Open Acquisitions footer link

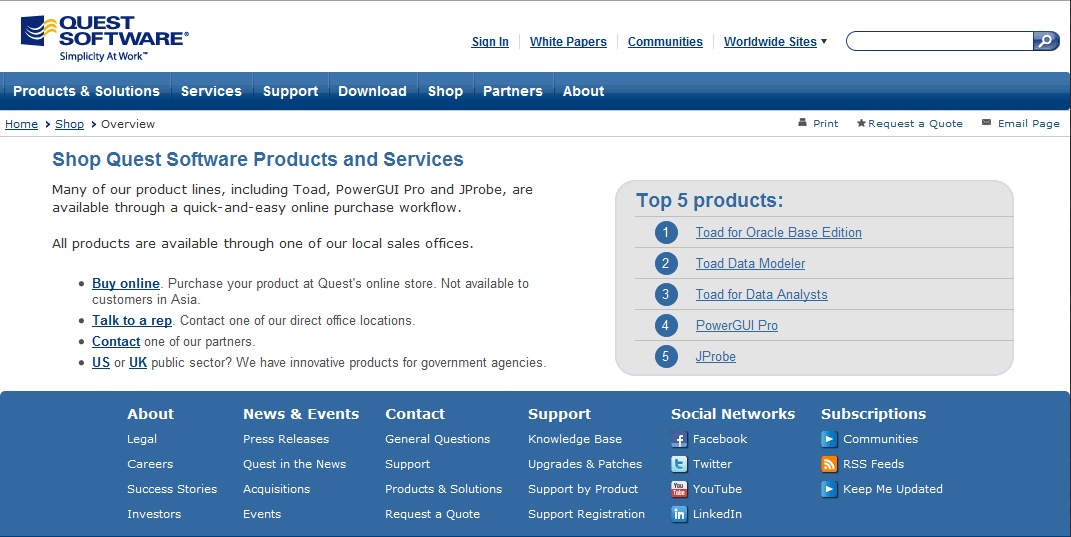click(x=277, y=489)
